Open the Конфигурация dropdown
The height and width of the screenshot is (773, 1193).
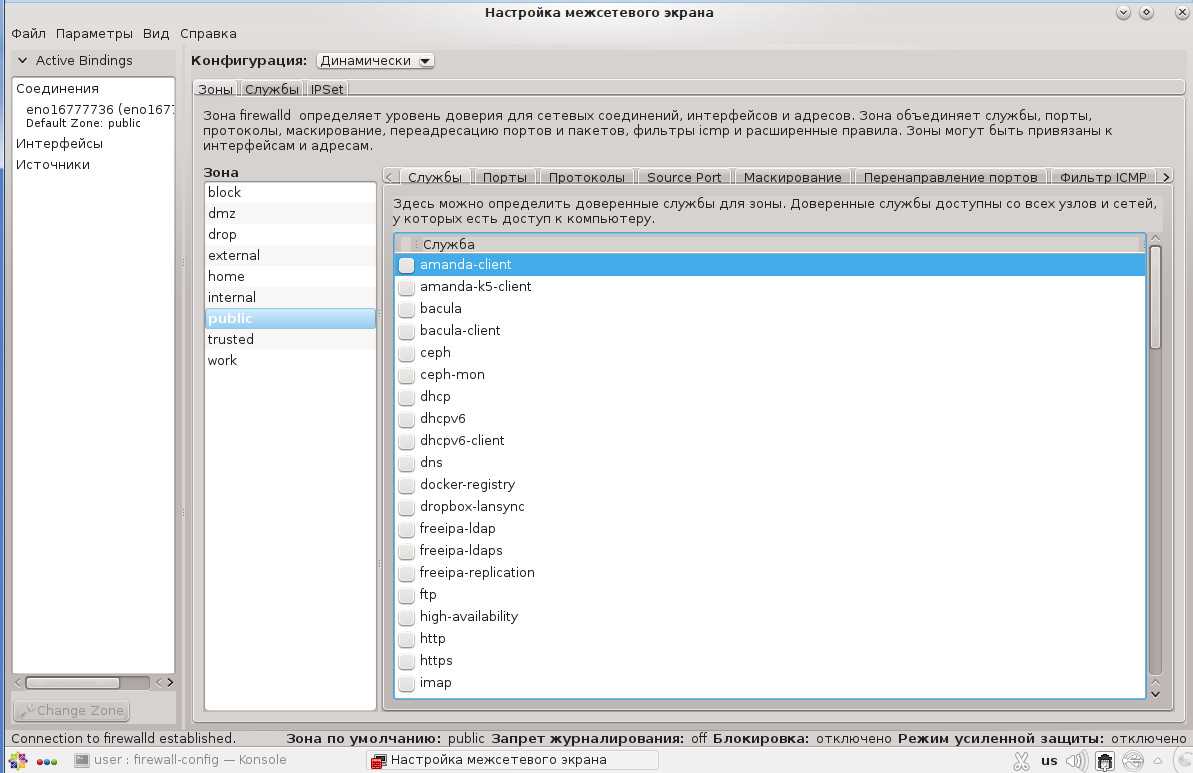[375, 61]
